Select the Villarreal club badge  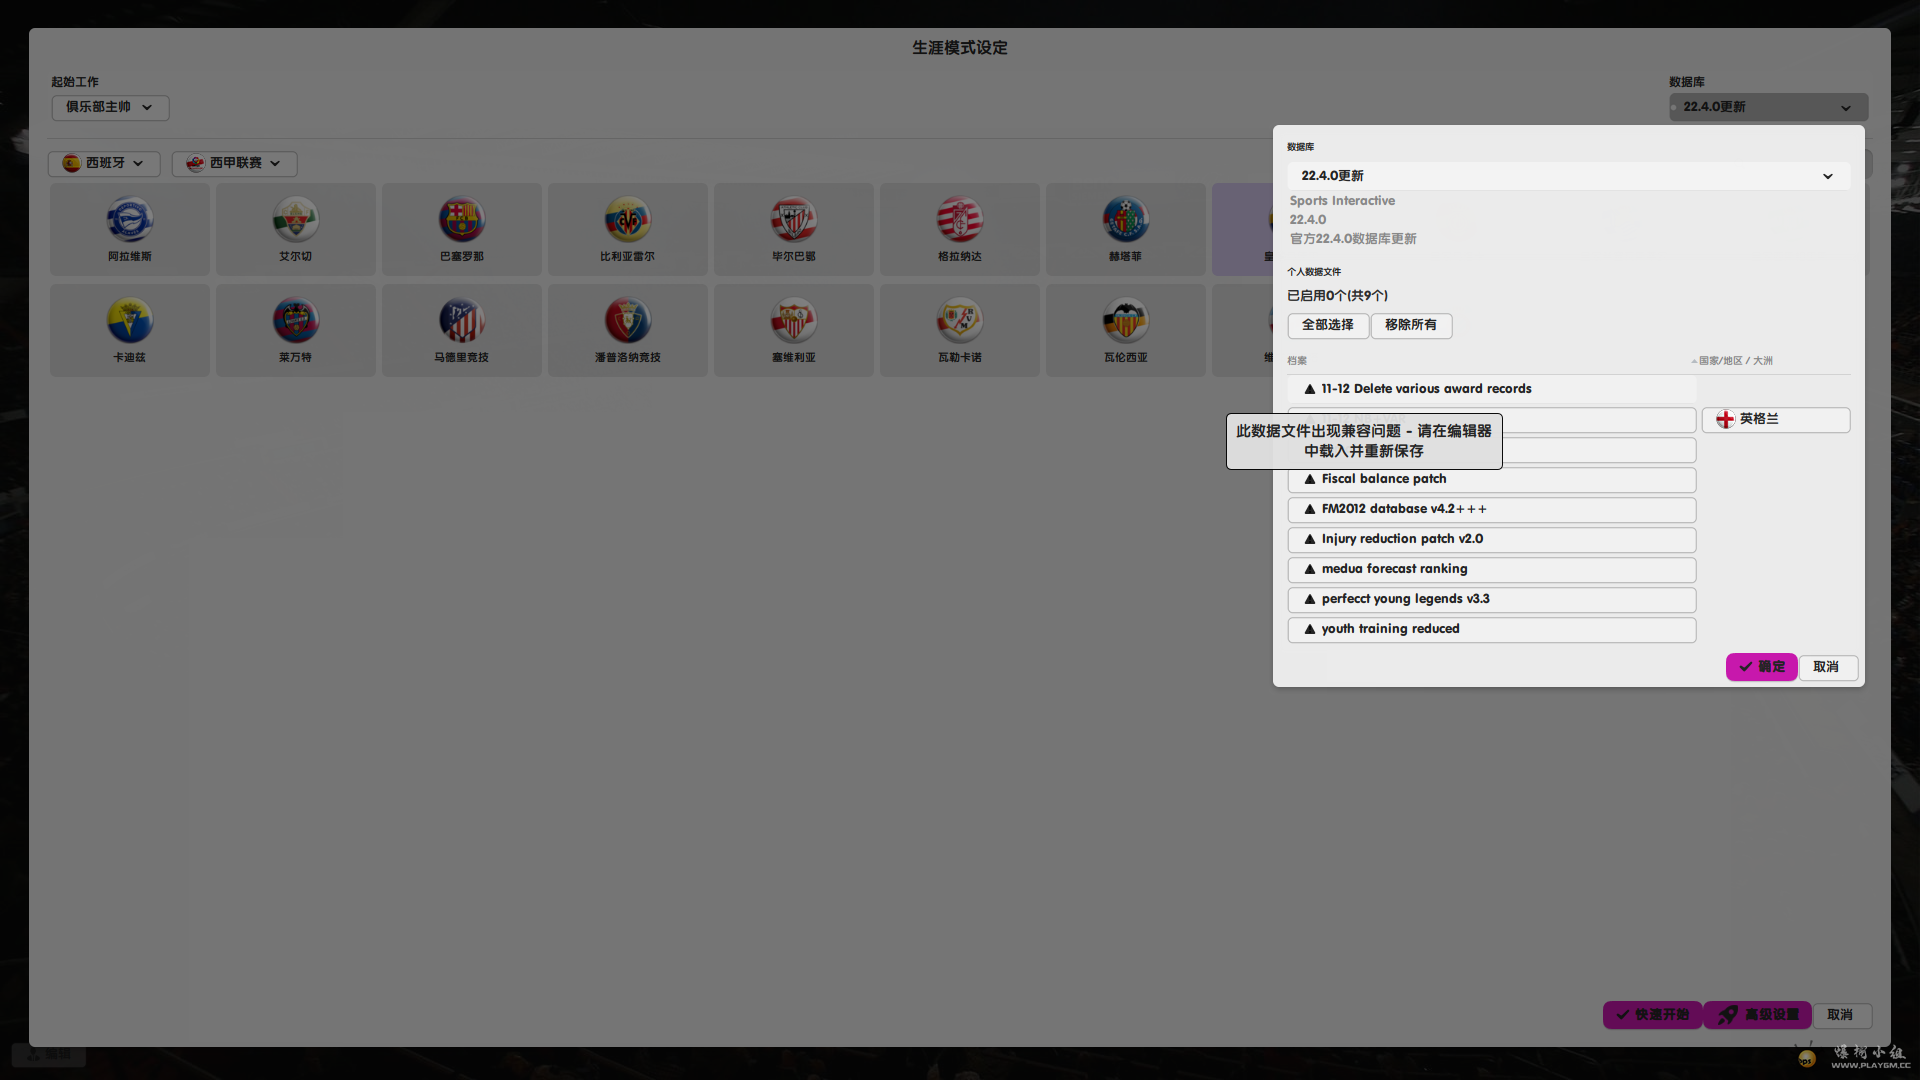point(627,220)
